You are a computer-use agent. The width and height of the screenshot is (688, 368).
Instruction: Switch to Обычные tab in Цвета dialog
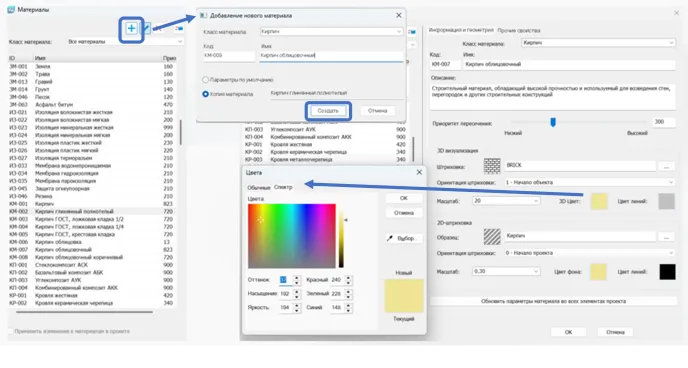(258, 188)
